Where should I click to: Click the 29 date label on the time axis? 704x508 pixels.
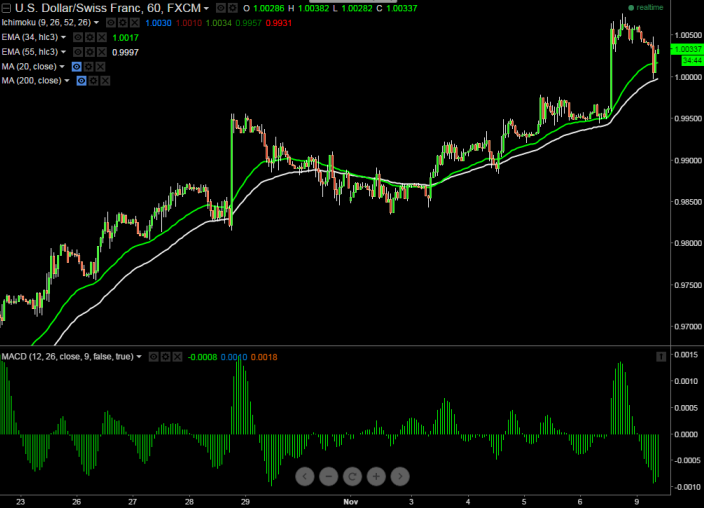point(245,502)
